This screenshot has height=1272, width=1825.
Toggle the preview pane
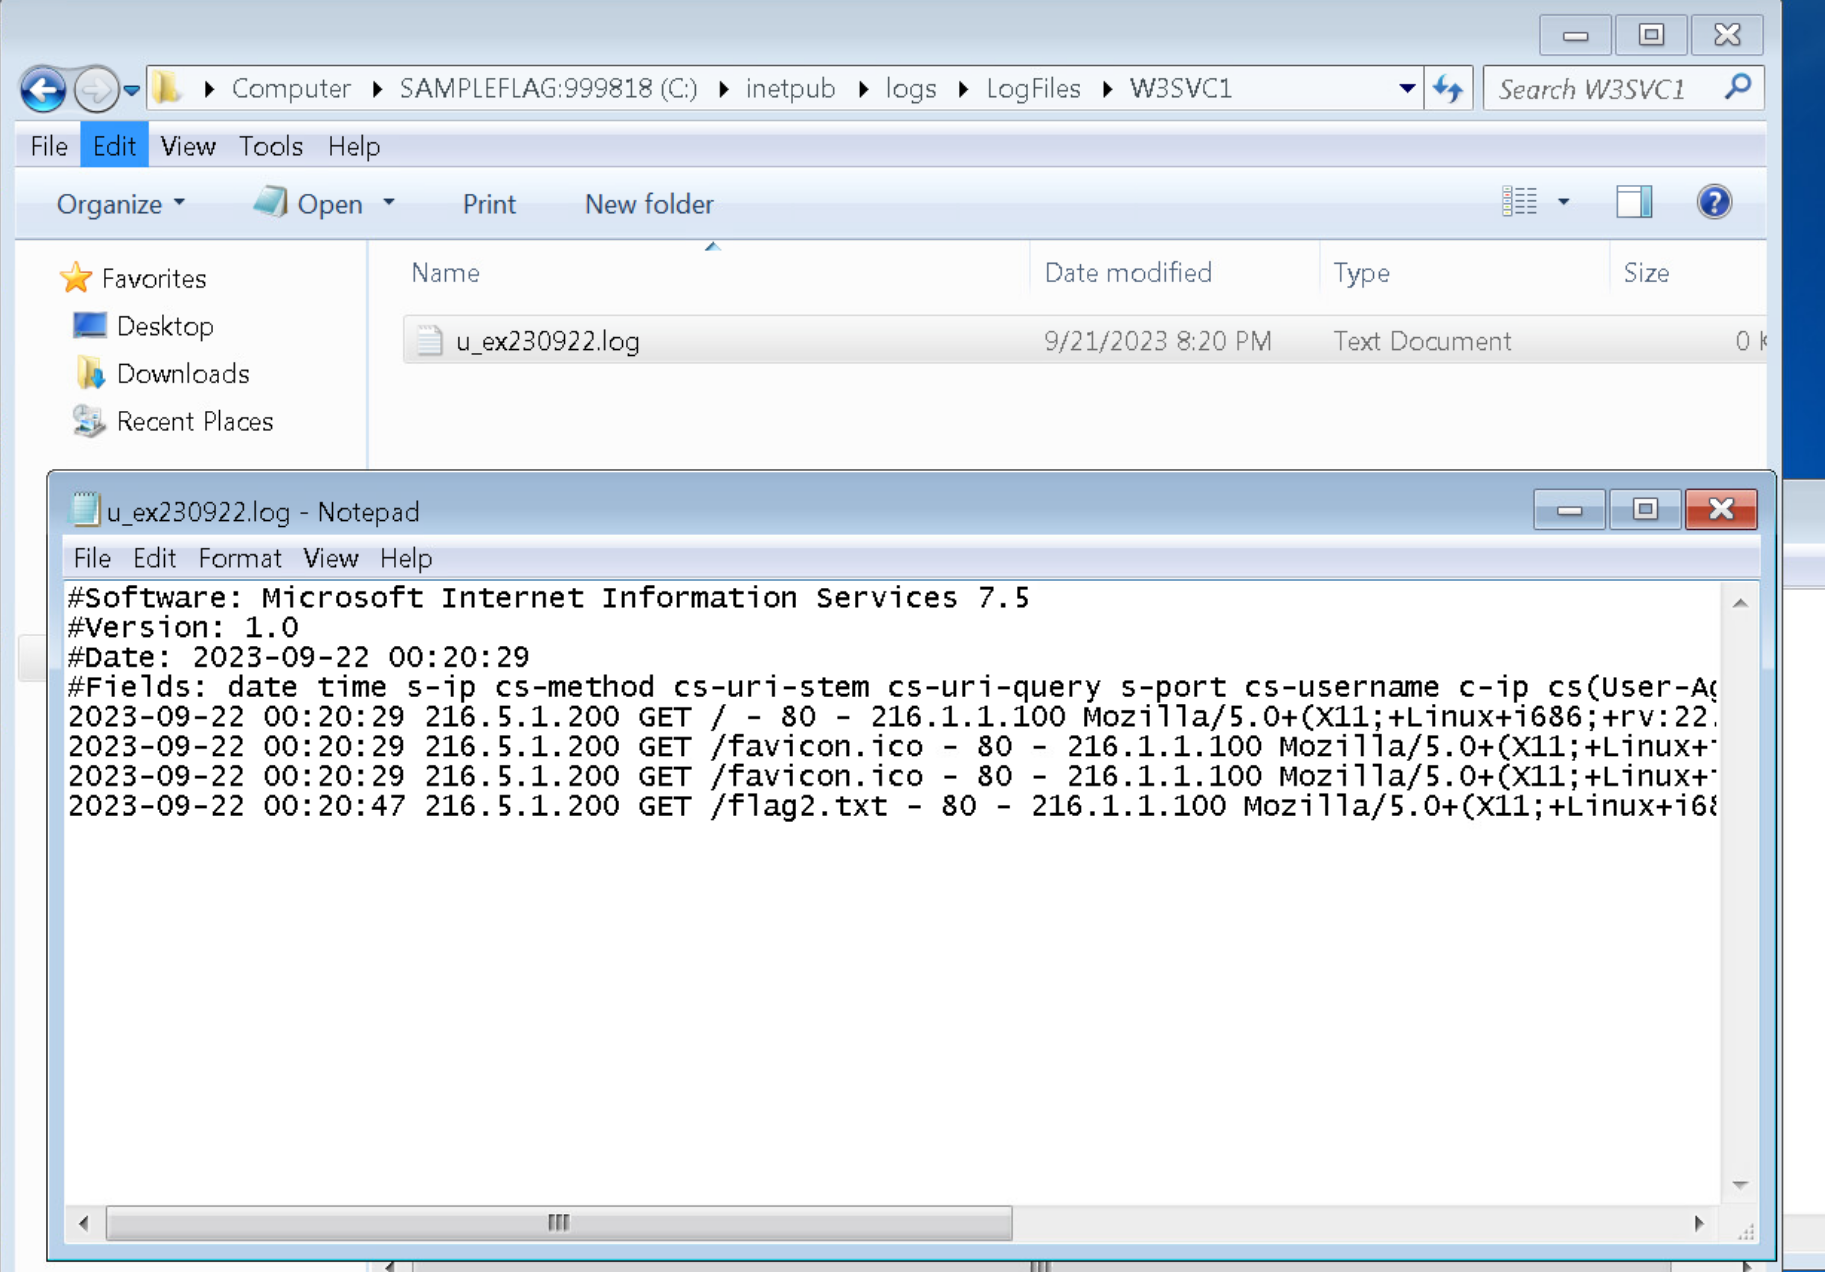1634,202
